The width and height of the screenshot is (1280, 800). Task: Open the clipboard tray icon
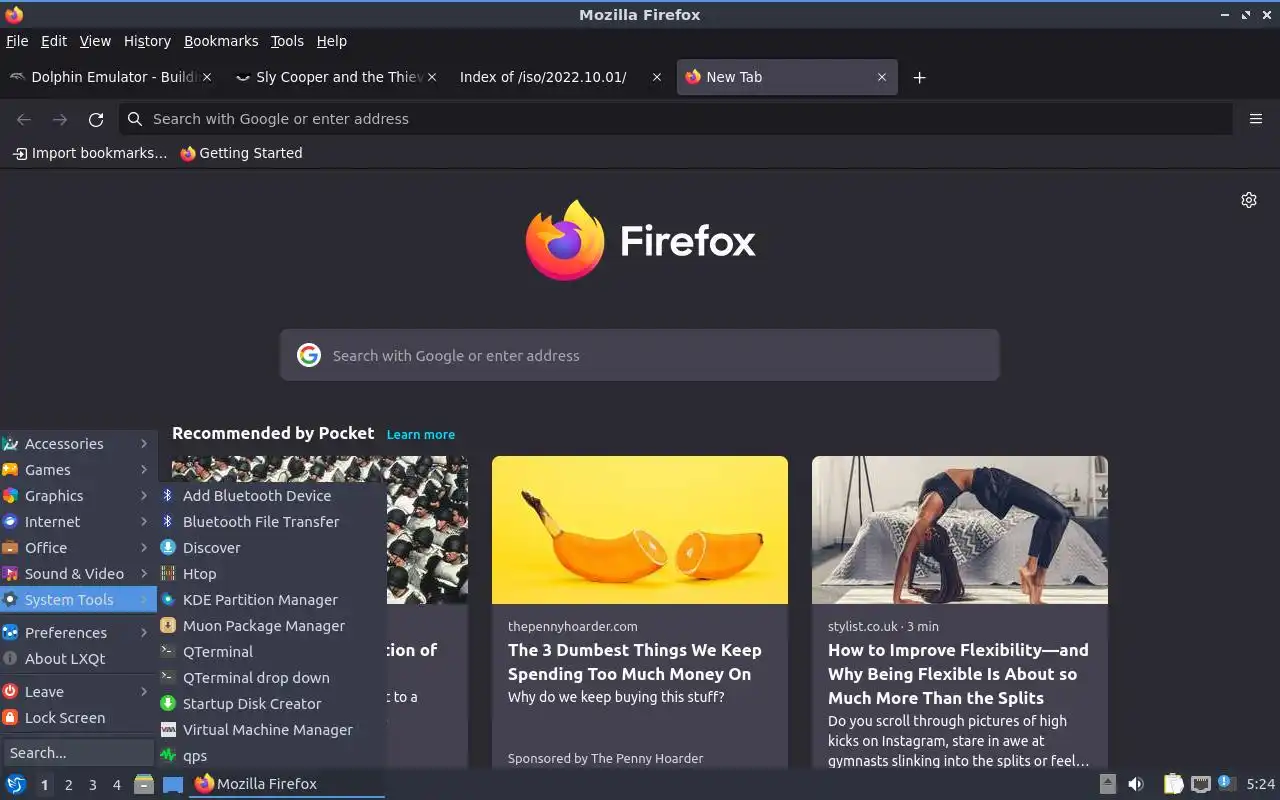click(x=1173, y=784)
